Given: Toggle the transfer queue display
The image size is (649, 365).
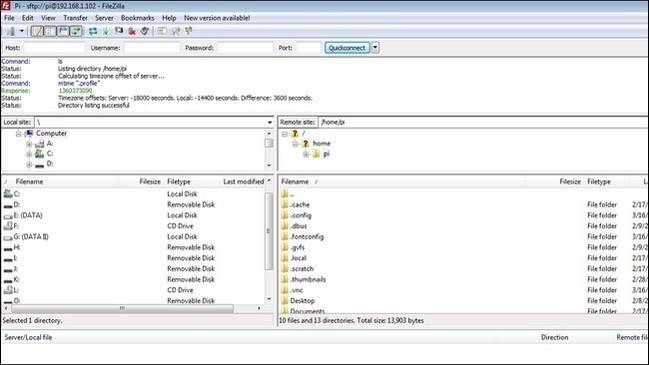Looking at the screenshot, I should pos(76,31).
